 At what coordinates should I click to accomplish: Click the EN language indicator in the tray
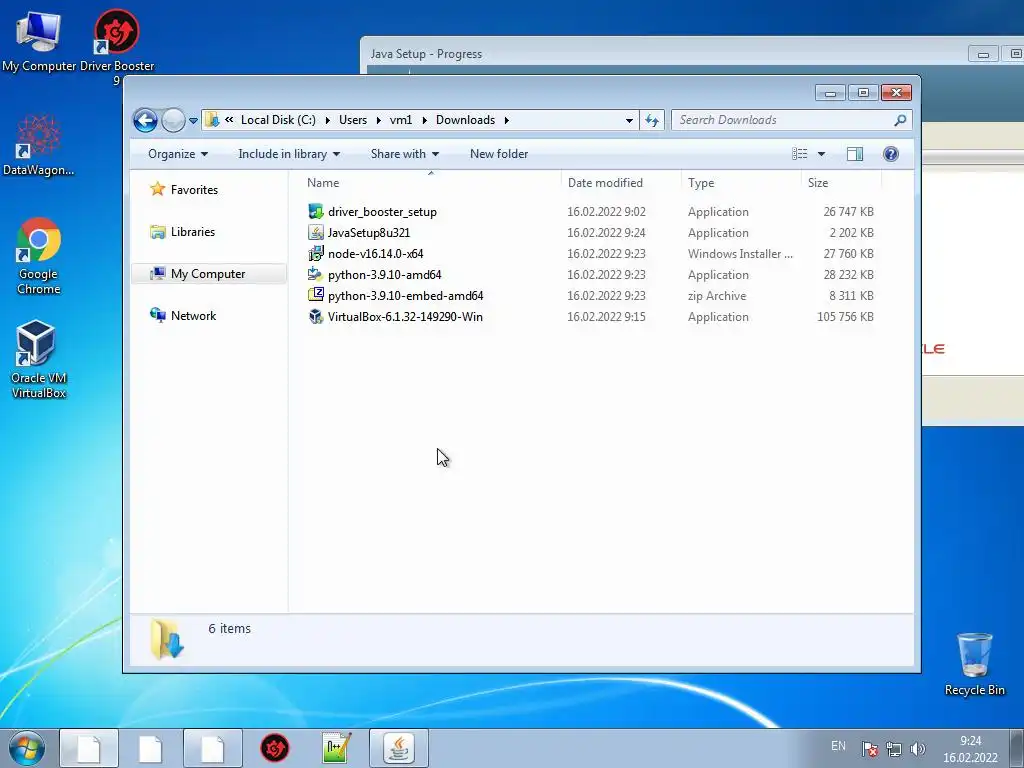pyautogui.click(x=838, y=746)
